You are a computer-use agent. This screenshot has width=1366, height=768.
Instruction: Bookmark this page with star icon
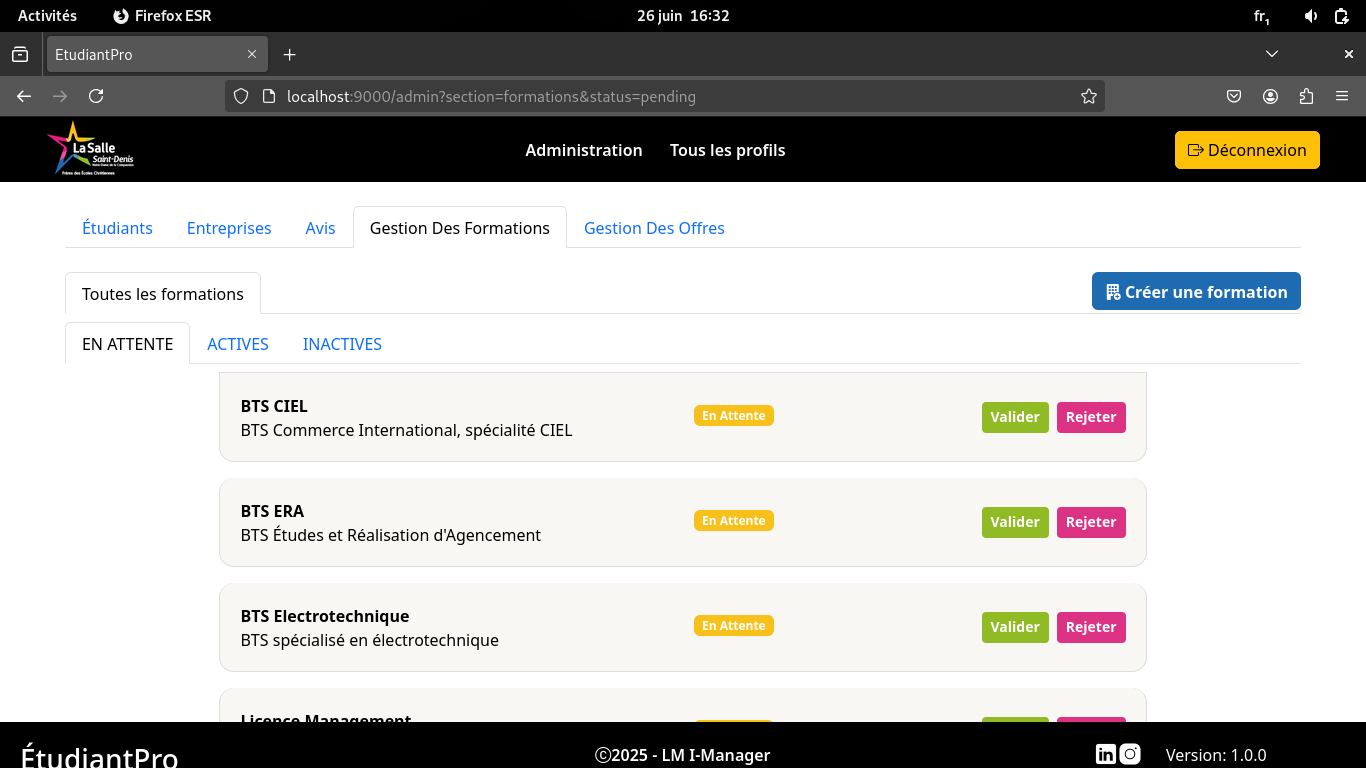(x=1089, y=97)
